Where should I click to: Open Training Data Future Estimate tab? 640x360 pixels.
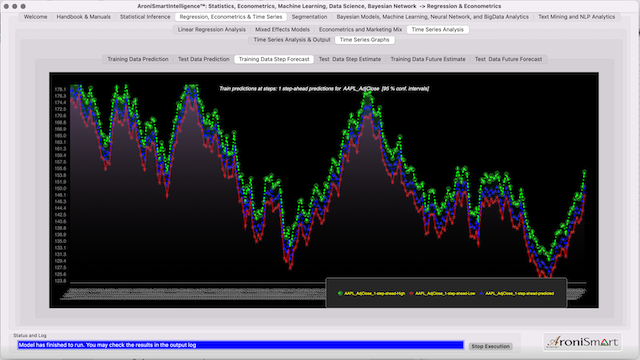[428, 59]
